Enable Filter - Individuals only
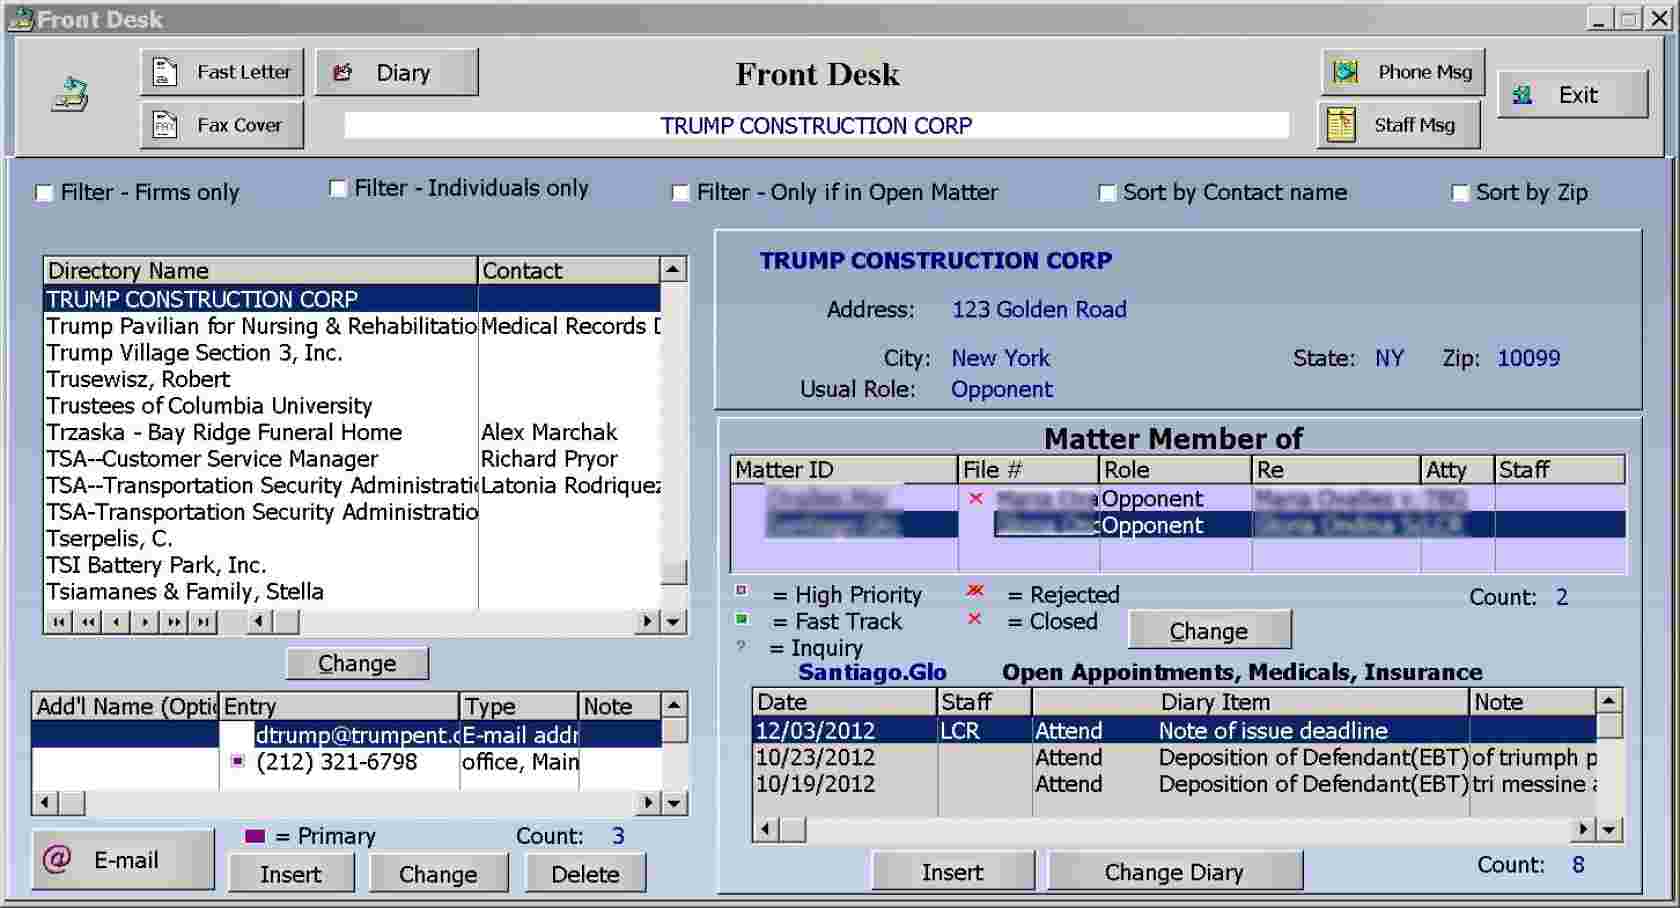1680x908 pixels. point(338,188)
